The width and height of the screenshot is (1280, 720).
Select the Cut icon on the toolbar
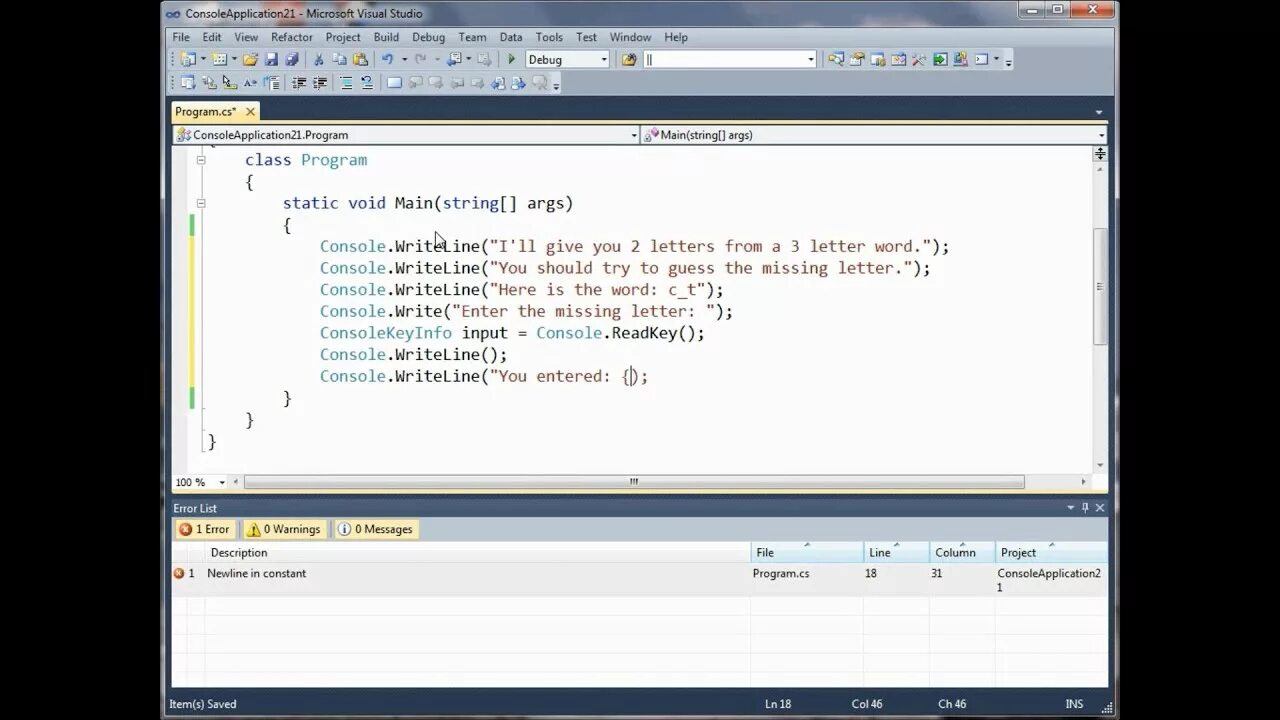pyautogui.click(x=318, y=58)
